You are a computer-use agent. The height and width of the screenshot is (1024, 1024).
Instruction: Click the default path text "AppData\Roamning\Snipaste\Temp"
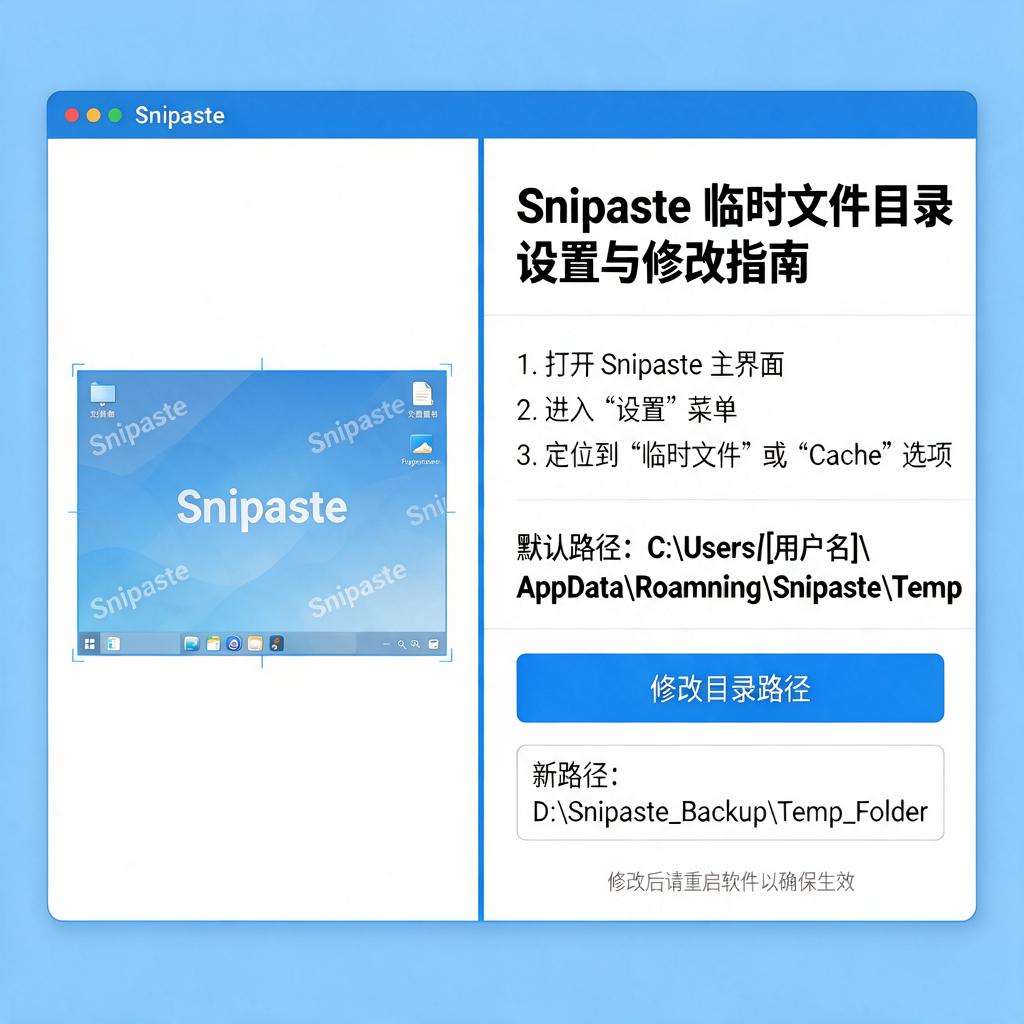pyautogui.click(x=739, y=587)
